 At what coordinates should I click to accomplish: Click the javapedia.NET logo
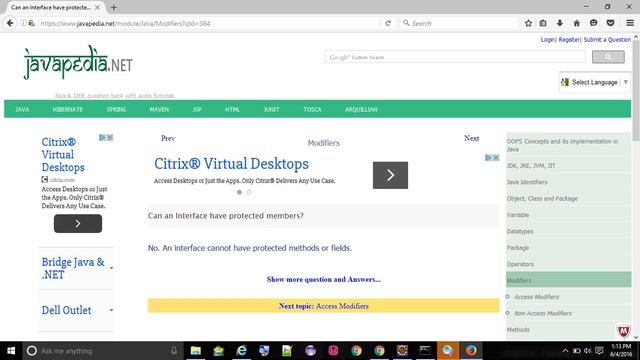[78, 62]
